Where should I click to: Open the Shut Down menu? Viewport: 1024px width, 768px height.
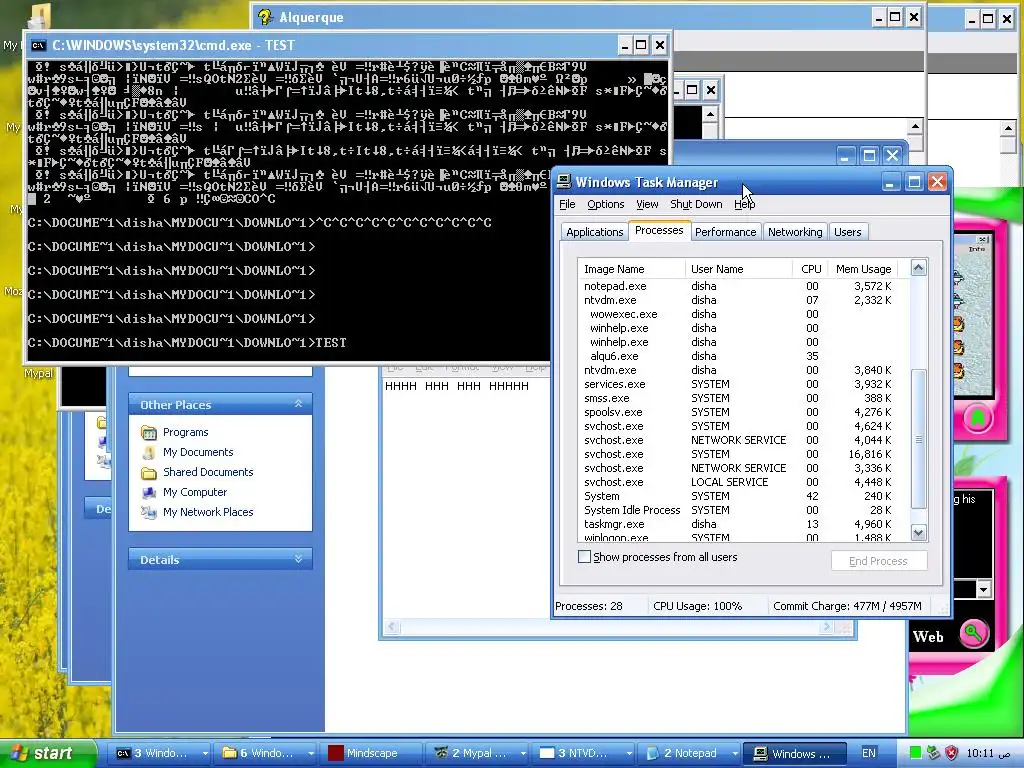(696, 204)
